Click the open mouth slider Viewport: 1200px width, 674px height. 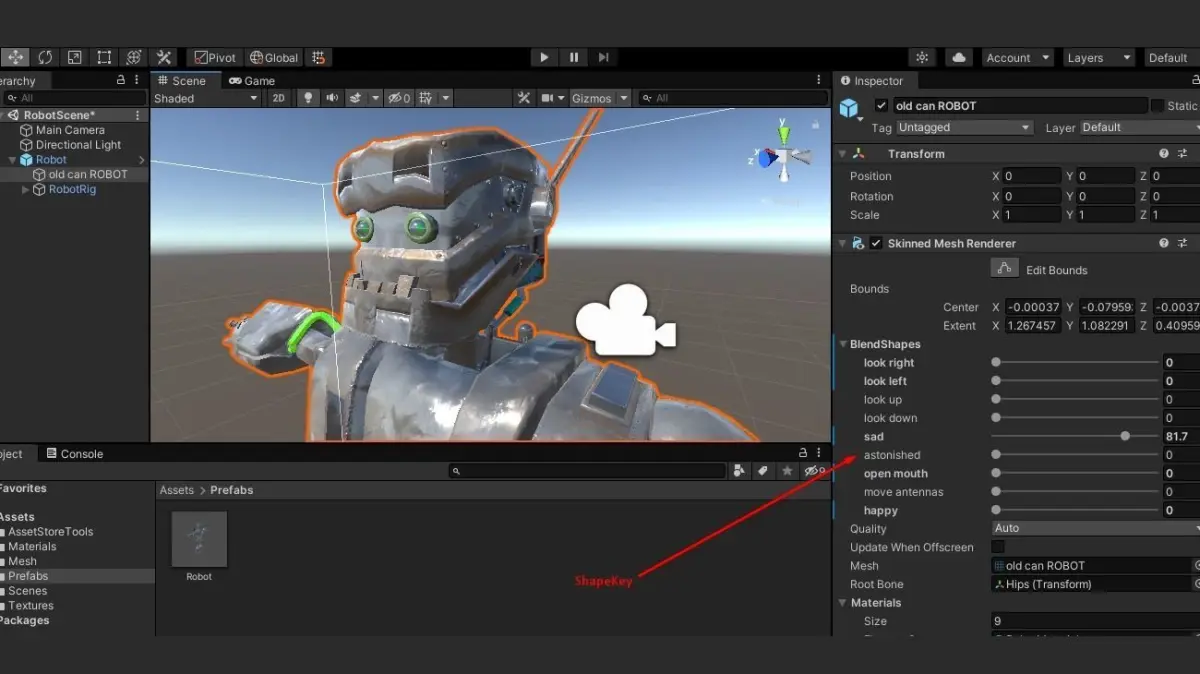point(1076,473)
